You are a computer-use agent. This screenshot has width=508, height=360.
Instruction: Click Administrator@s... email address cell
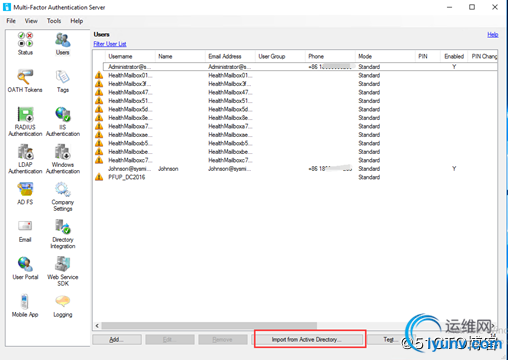pyautogui.click(x=229, y=67)
